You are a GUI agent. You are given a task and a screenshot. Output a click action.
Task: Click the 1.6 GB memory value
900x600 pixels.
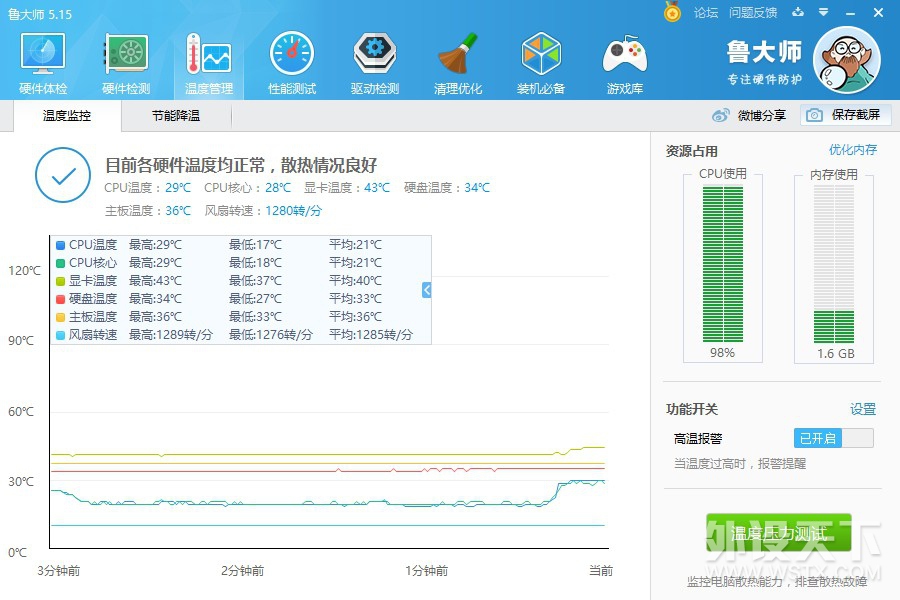(836, 354)
